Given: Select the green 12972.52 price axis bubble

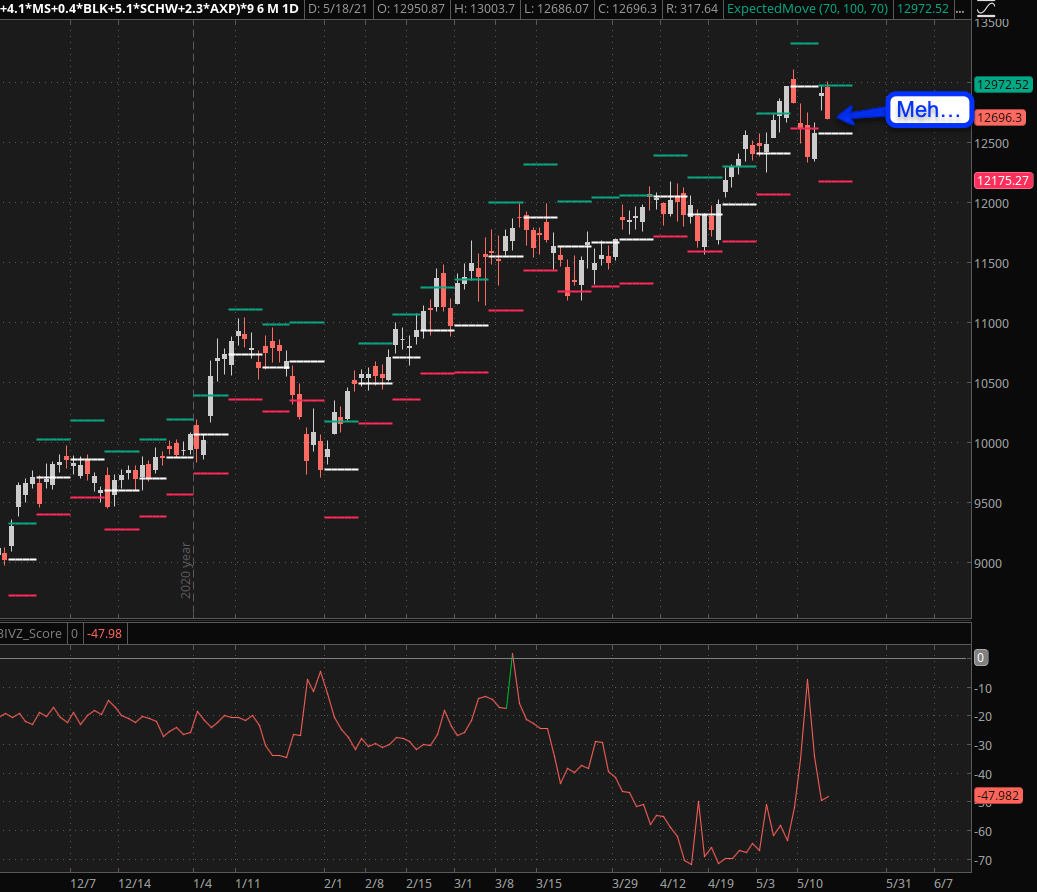Looking at the screenshot, I should click(x=1002, y=85).
